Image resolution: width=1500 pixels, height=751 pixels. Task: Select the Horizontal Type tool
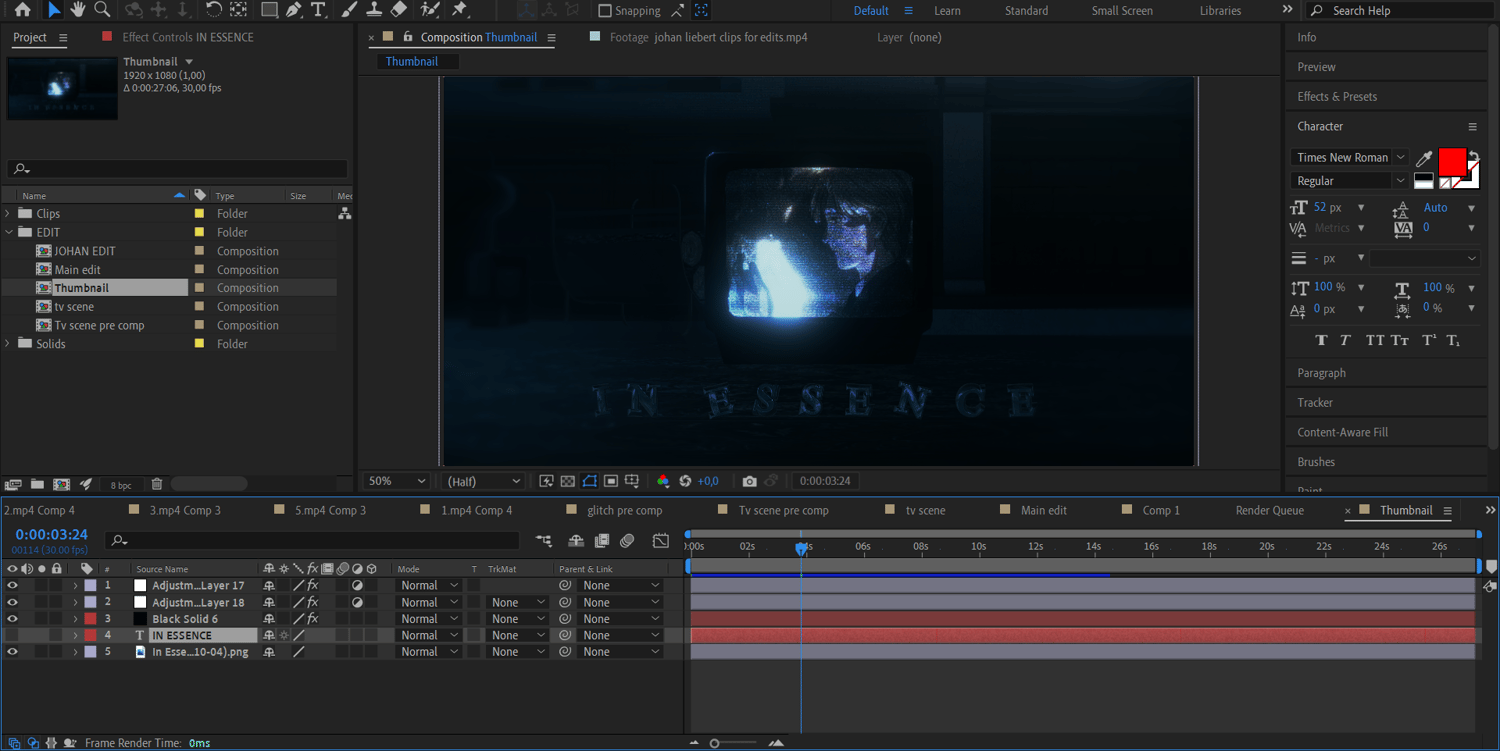pyautogui.click(x=318, y=10)
